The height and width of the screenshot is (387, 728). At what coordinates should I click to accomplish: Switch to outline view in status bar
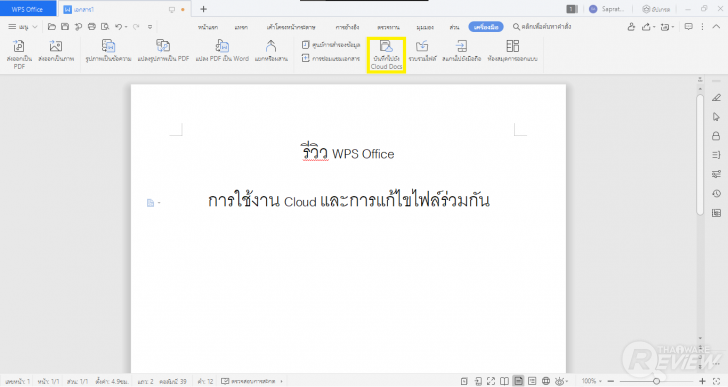tap(532, 381)
